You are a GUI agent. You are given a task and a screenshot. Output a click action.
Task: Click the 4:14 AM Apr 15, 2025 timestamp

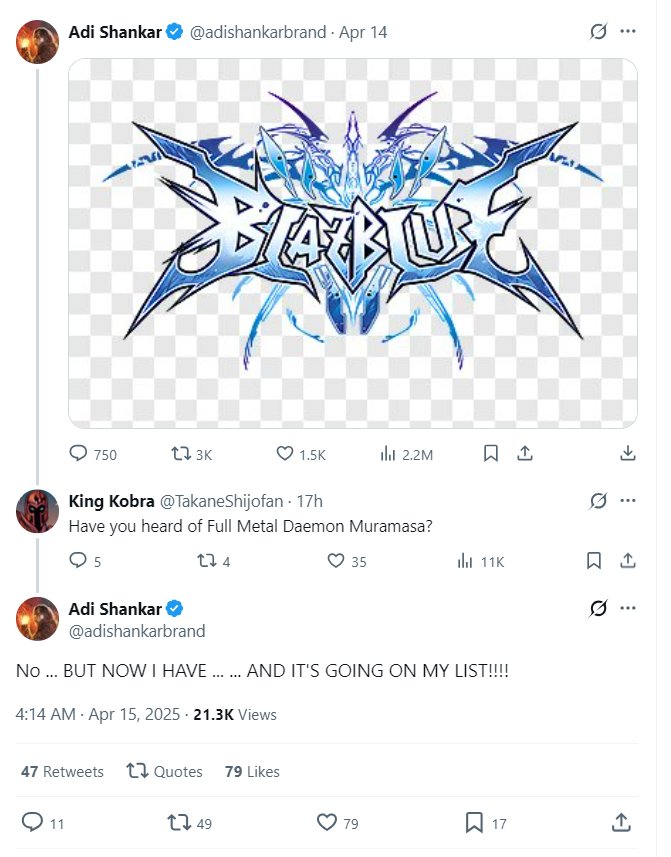tap(98, 715)
